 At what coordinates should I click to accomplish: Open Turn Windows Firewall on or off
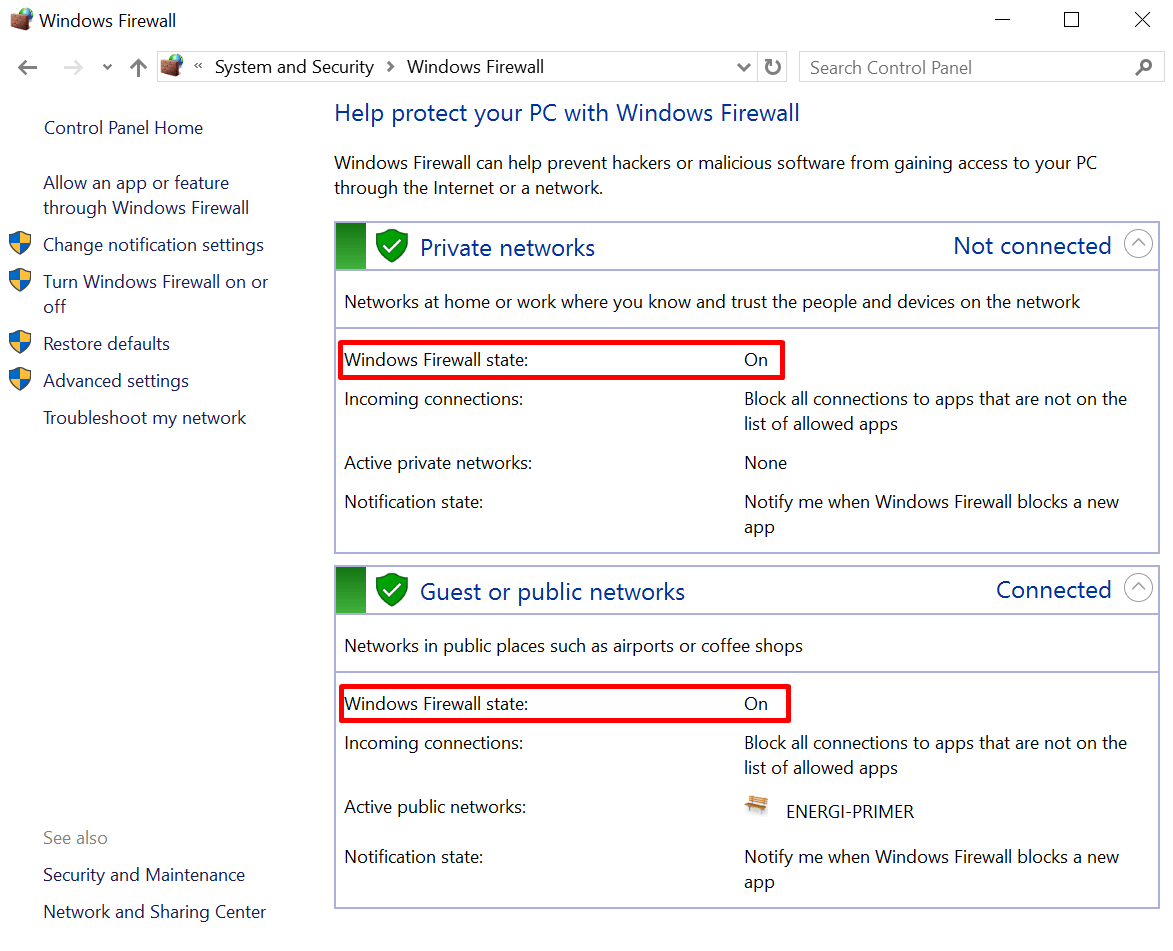pyautogui.click(x=156, y=294)
